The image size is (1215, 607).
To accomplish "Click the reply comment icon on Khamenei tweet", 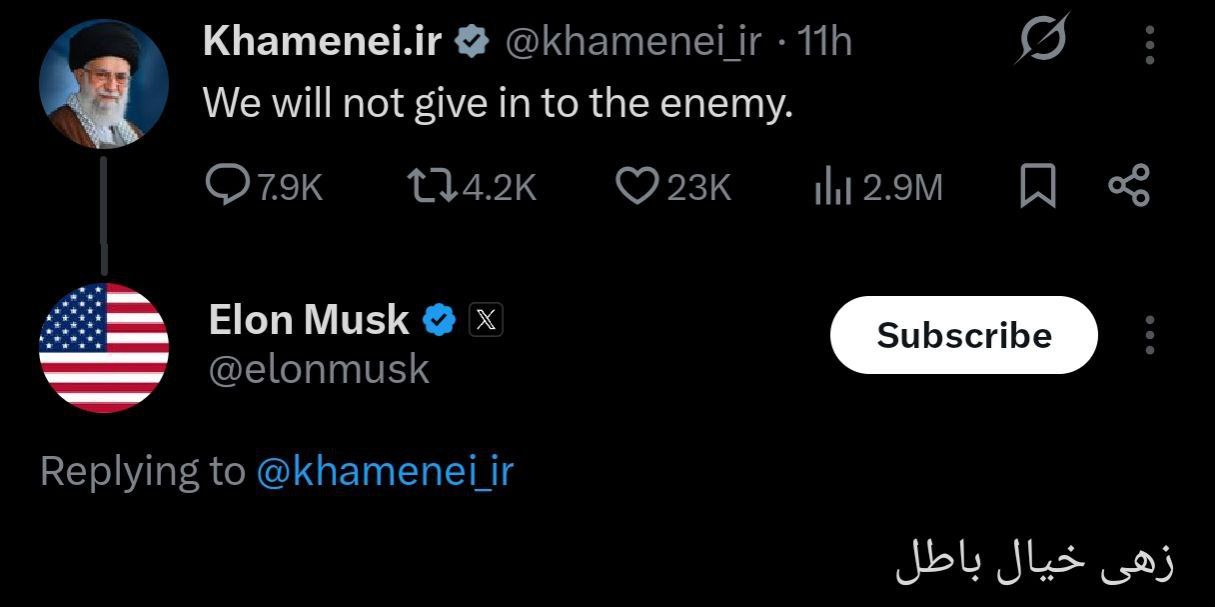I will click(229, 186).
